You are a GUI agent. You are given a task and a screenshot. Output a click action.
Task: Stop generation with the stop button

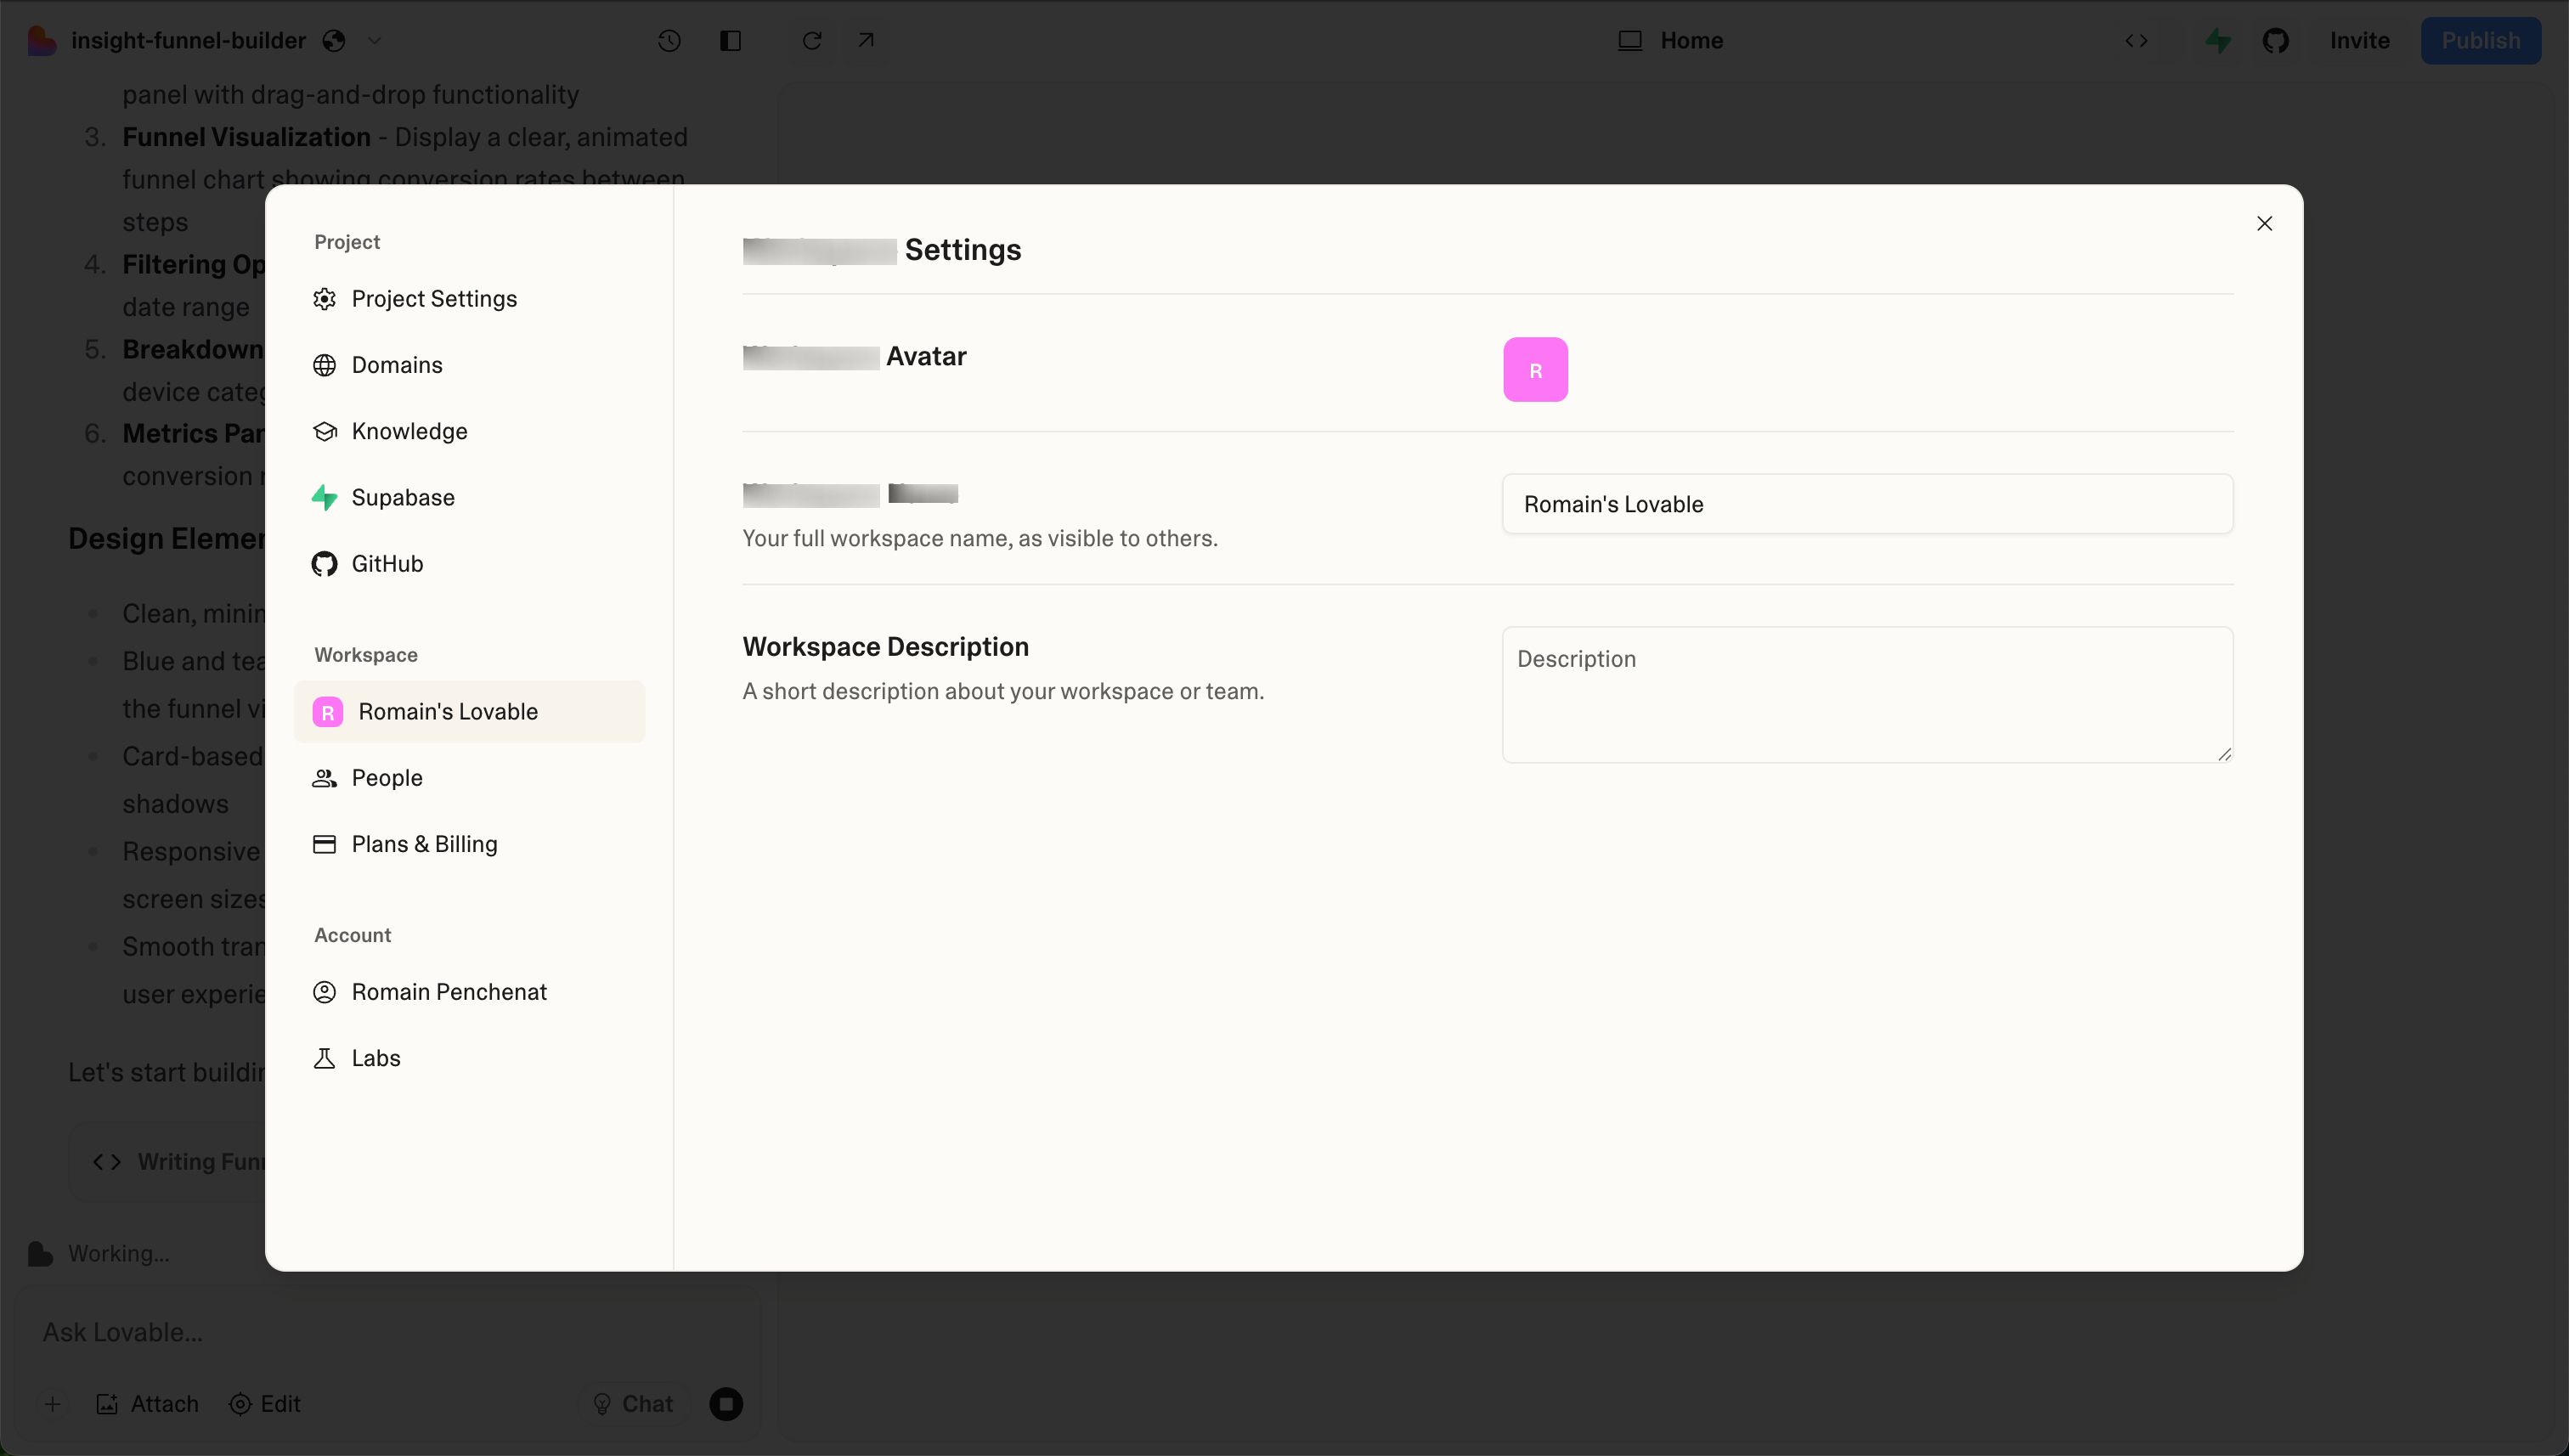pyautogui.click(x=726, y=1404)
